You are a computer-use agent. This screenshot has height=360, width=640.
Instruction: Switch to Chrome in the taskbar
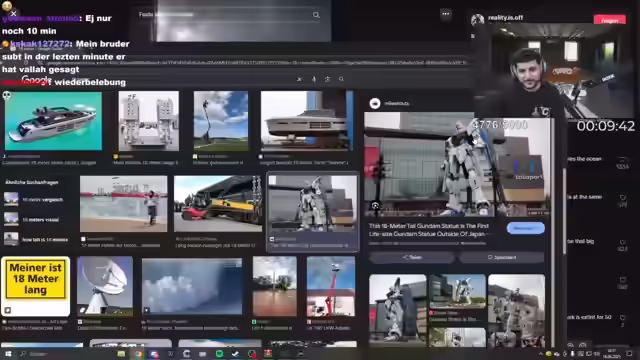(138, 353)
